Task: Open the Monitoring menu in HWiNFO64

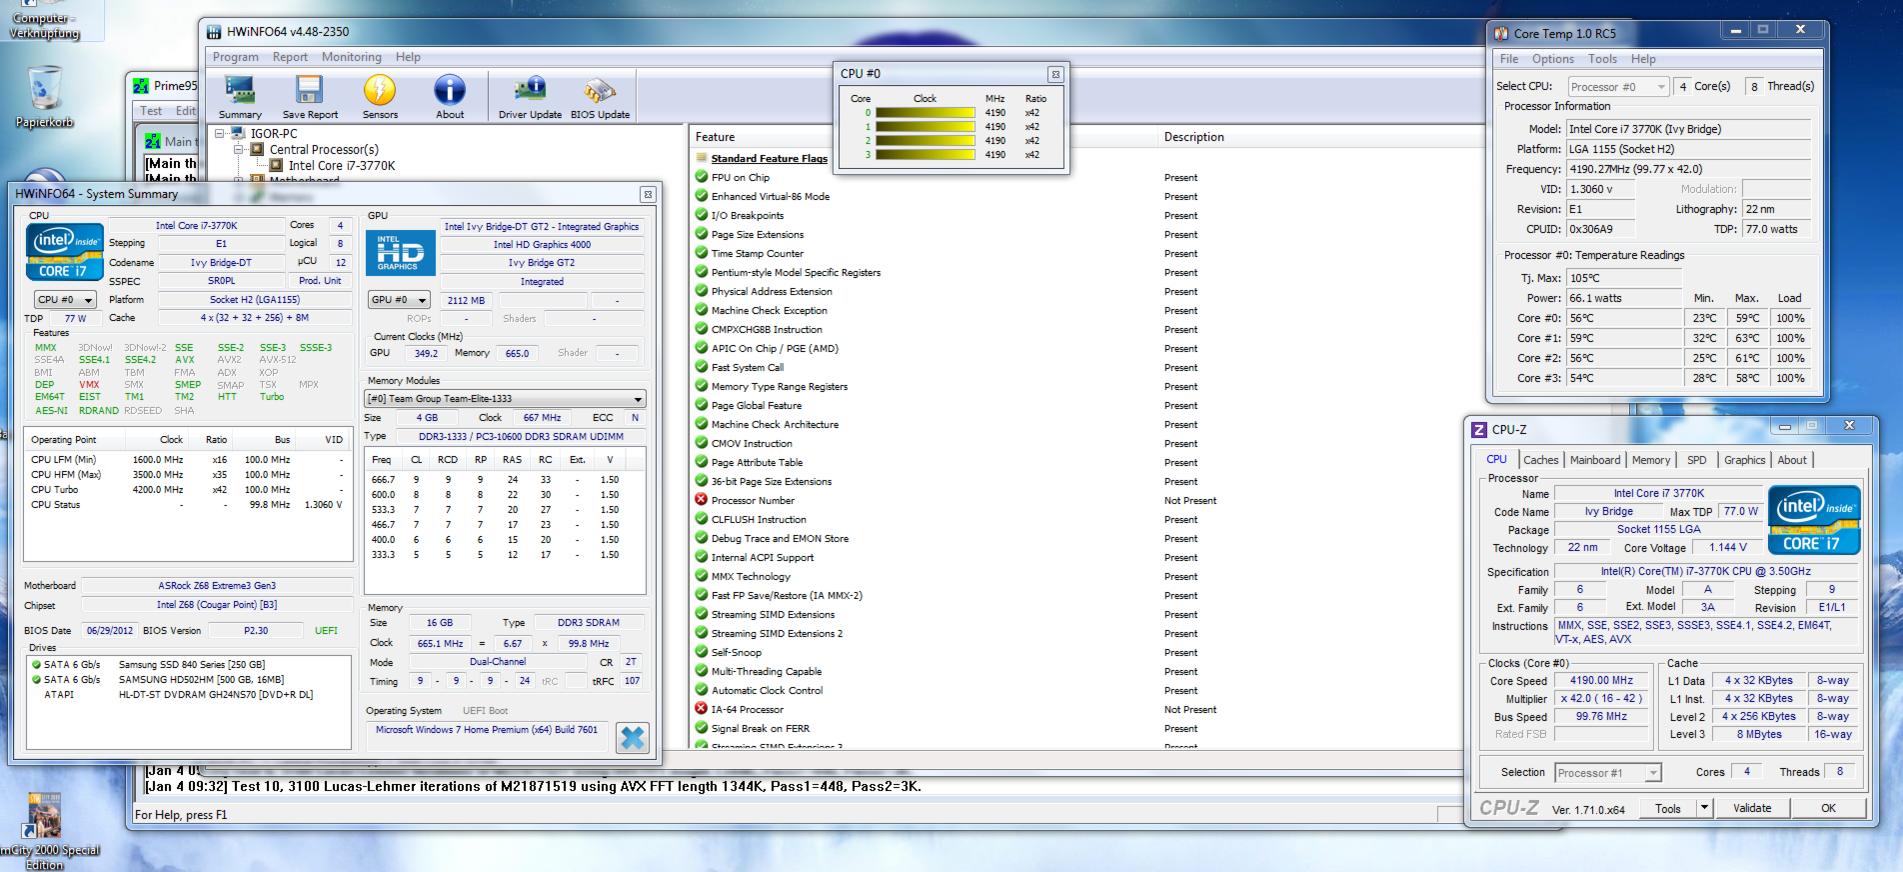Action: (351, 57)
